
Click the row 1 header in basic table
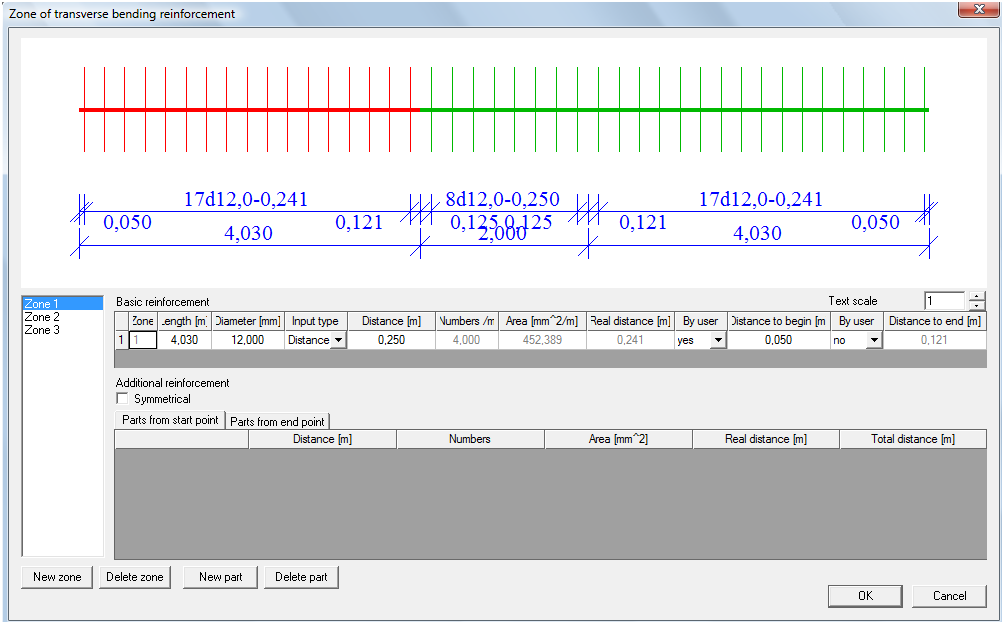[121, 340]
